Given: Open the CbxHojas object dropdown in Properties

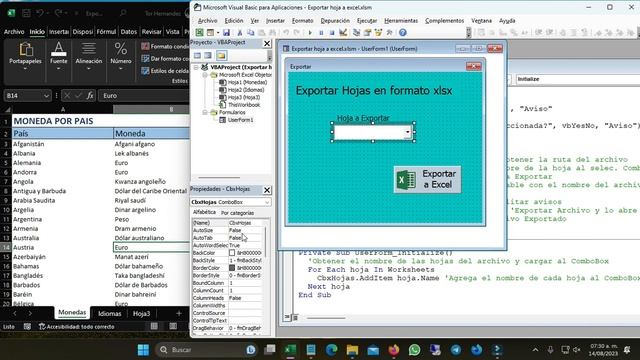Looking at the screenshot, I should pyautogui.click(x=267, y=202).
